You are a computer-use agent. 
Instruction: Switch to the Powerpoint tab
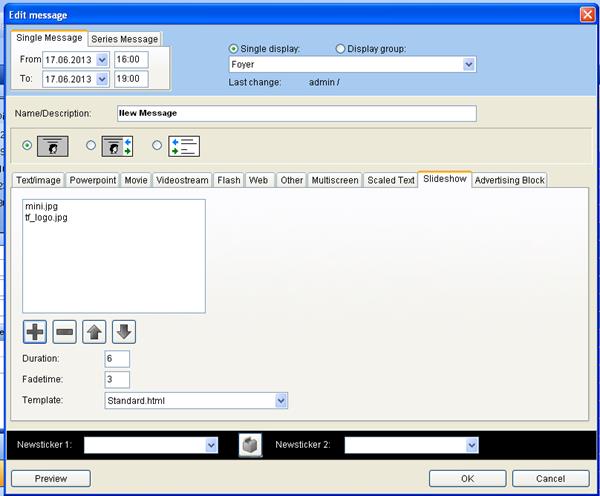click(x=93, y=180)
